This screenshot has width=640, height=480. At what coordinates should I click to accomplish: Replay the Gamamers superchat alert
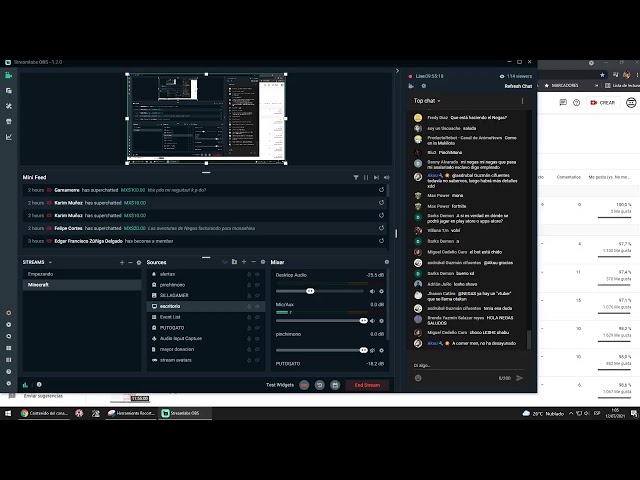(x=381, y=190)
